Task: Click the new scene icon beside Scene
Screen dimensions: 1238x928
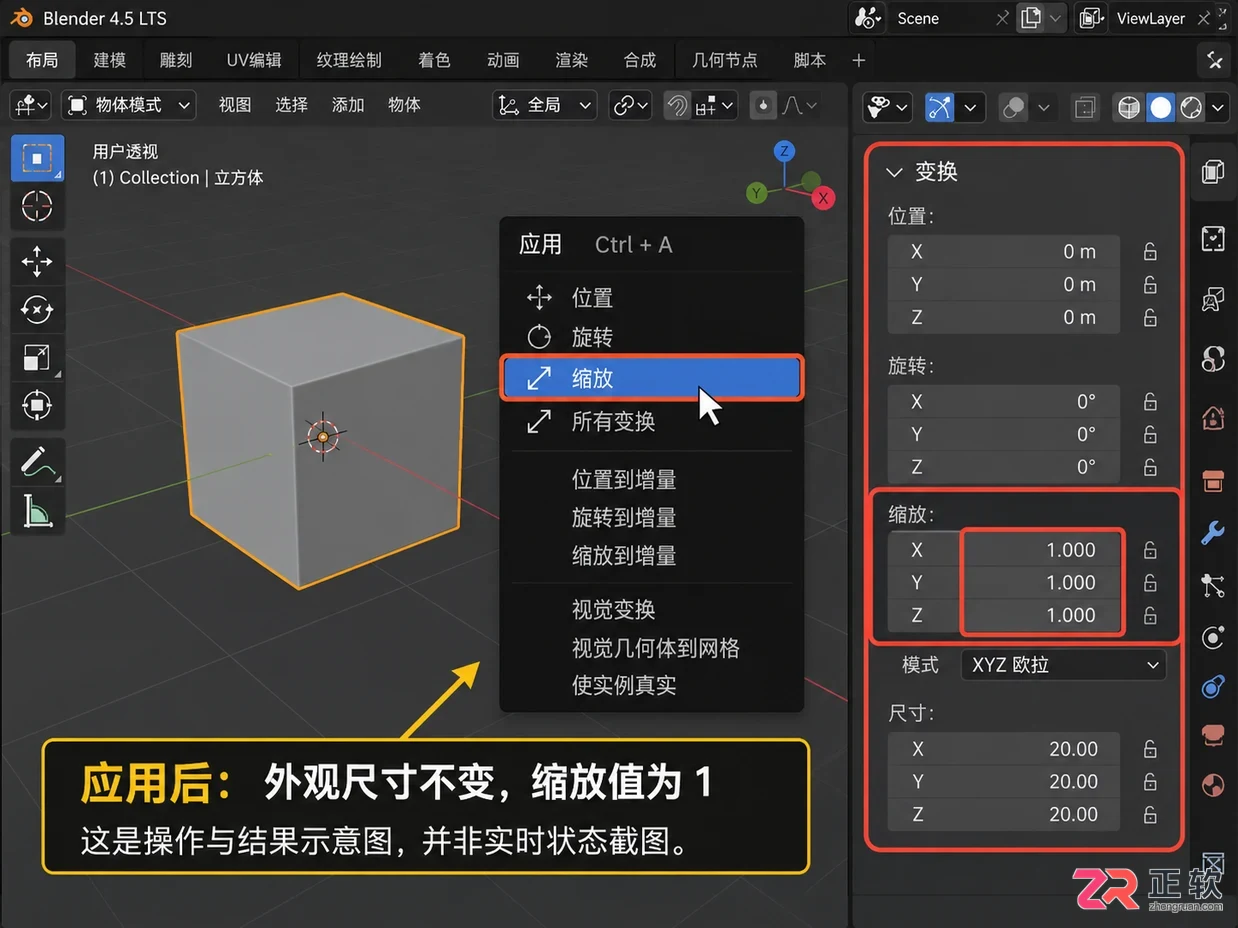Action: coord(1032,18)
